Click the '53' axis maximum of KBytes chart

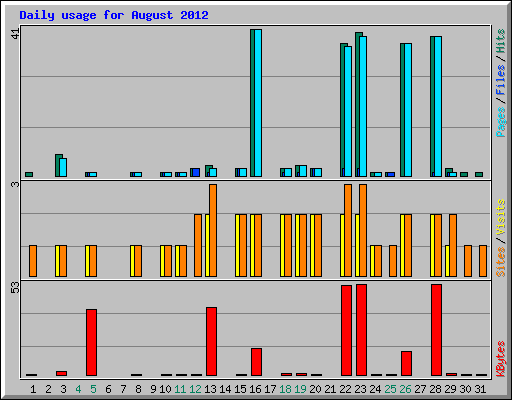coord(15,288)
